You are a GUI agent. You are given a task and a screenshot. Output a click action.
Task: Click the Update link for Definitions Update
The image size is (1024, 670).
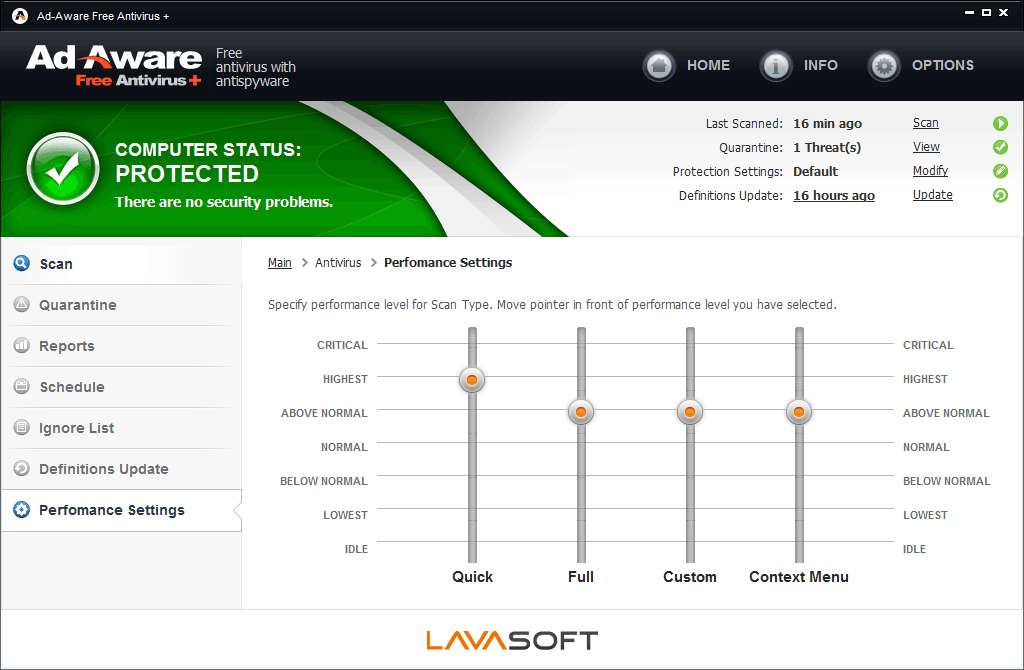933,195
